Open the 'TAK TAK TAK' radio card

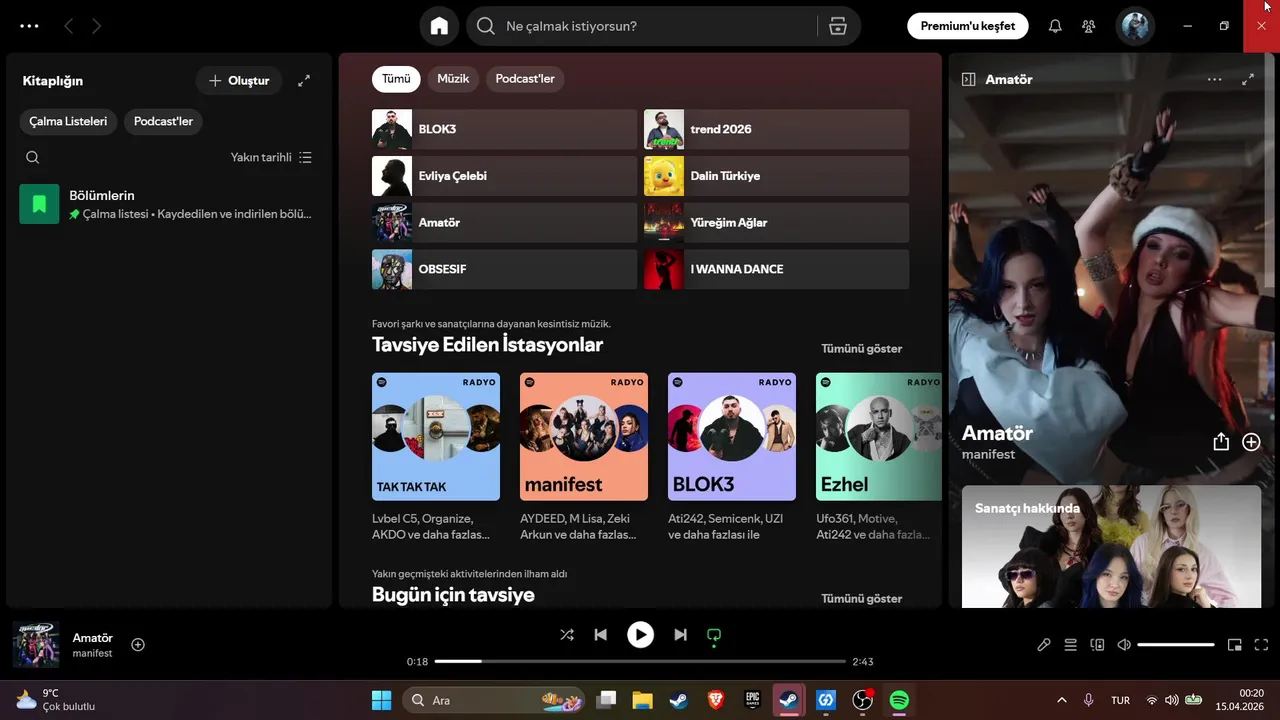436,457
